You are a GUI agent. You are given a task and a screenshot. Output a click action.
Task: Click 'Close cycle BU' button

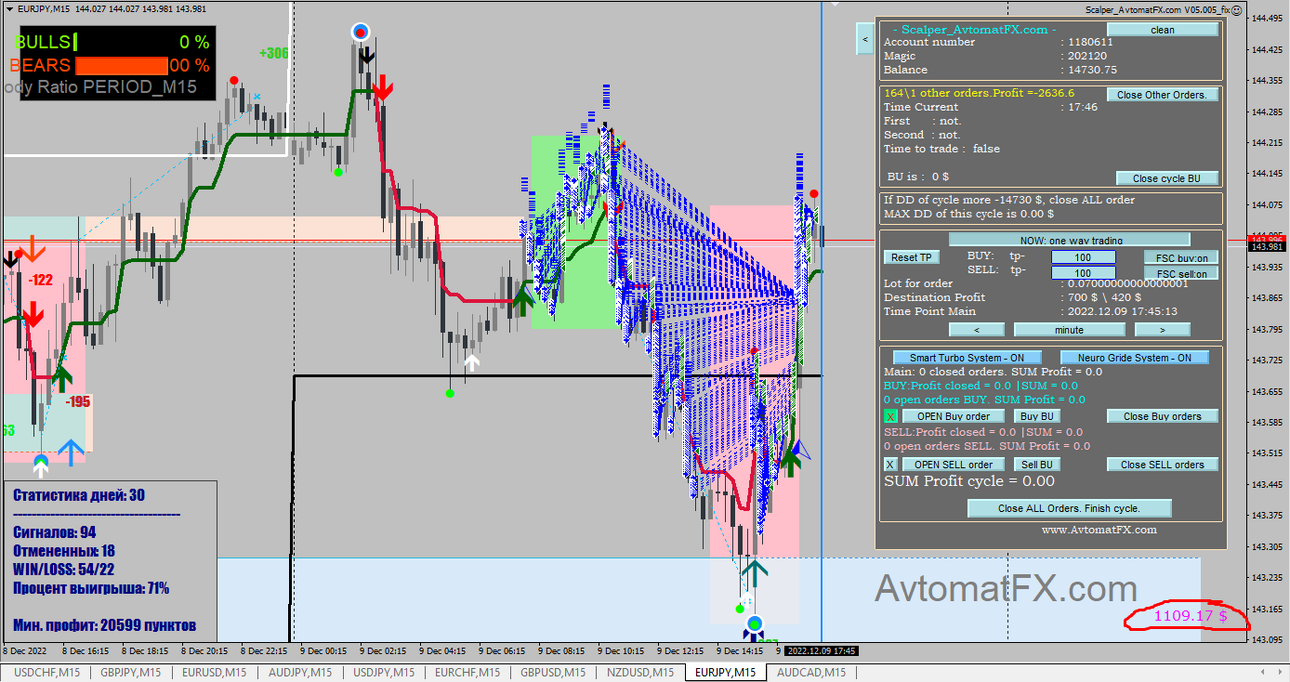pos(1167,178)
